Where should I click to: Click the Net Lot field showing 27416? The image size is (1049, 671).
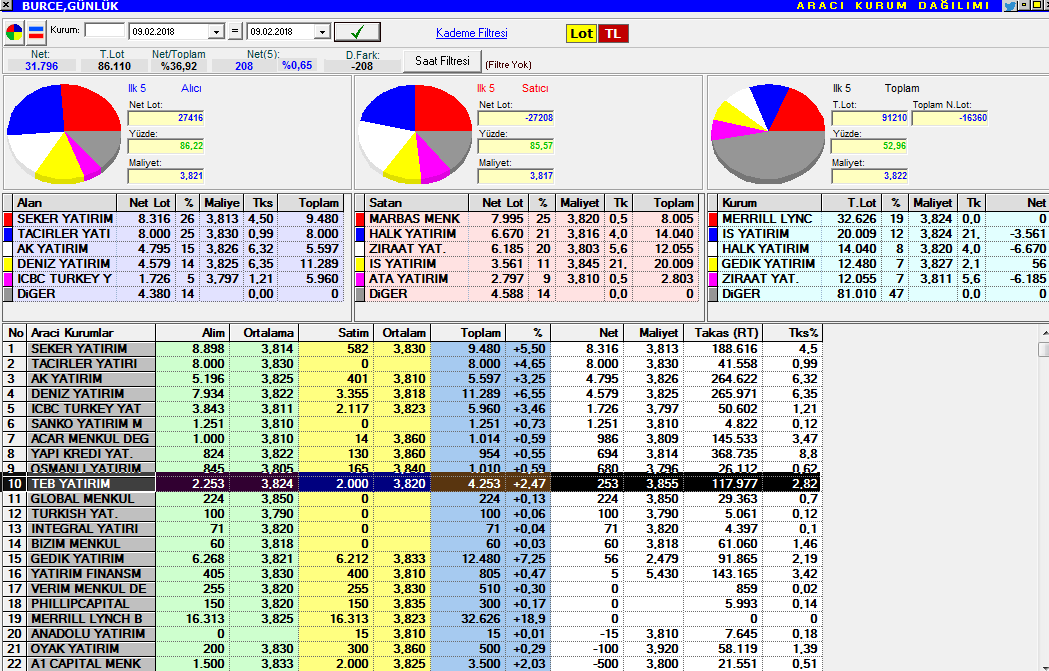point(166,118)
